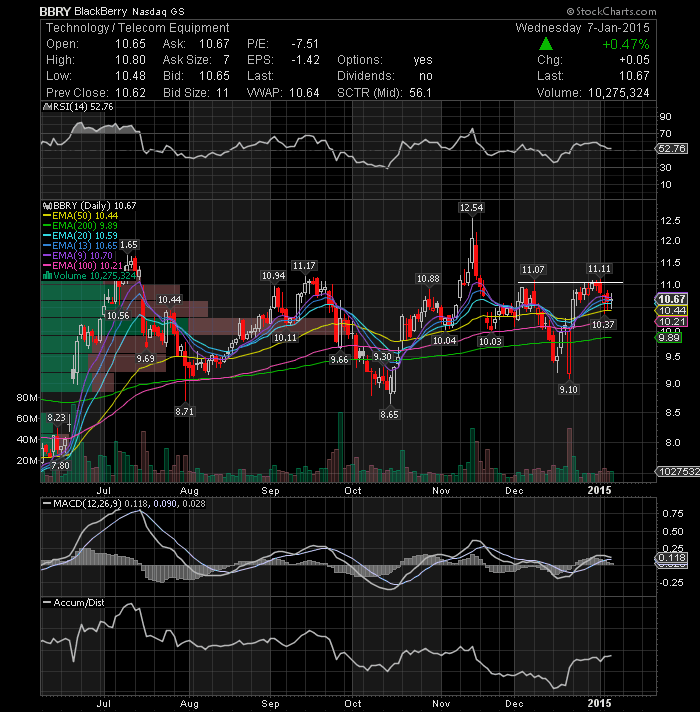
Task: Click the 10.88 peak price label
Action: click(428, 279)
